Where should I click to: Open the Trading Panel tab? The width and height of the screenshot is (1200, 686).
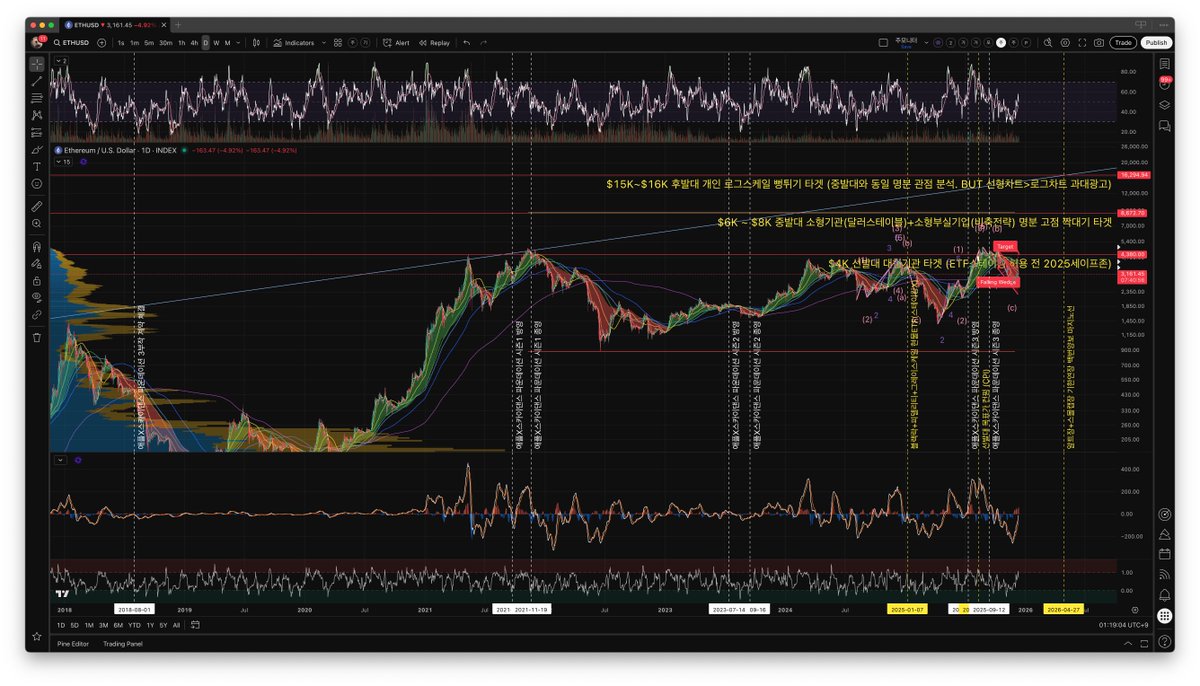(122, 643)
